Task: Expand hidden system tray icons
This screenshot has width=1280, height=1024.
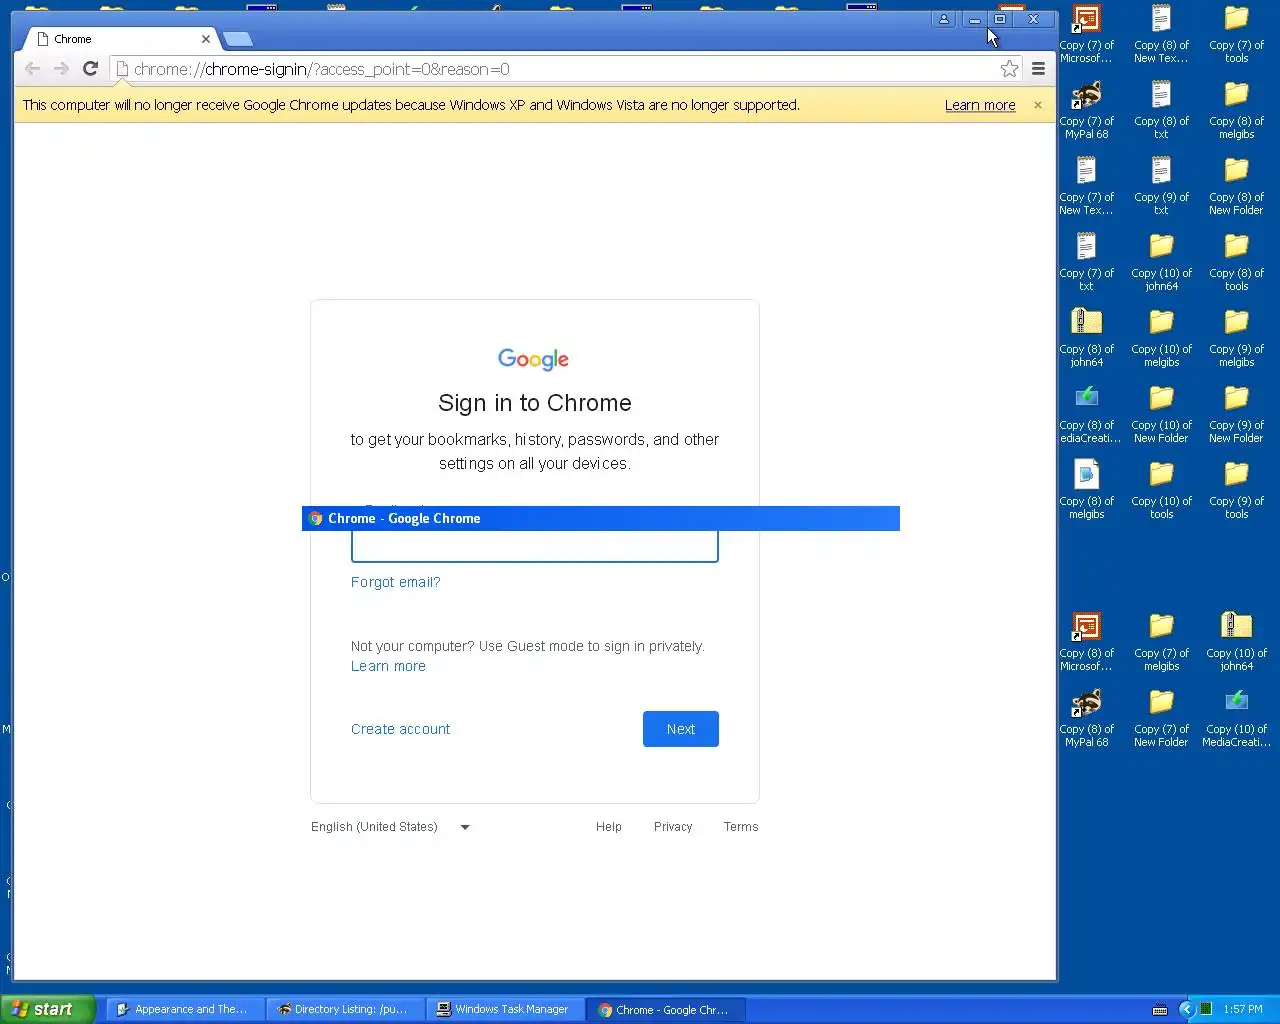Action: 1186,1009
